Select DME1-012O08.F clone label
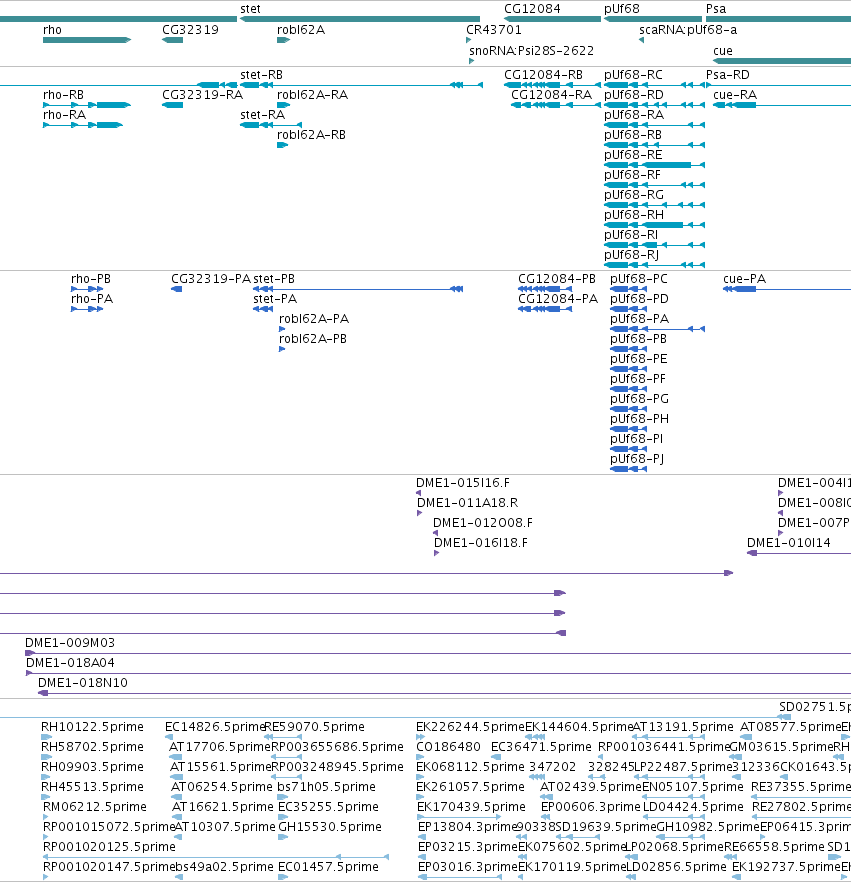 pos(483,523)
